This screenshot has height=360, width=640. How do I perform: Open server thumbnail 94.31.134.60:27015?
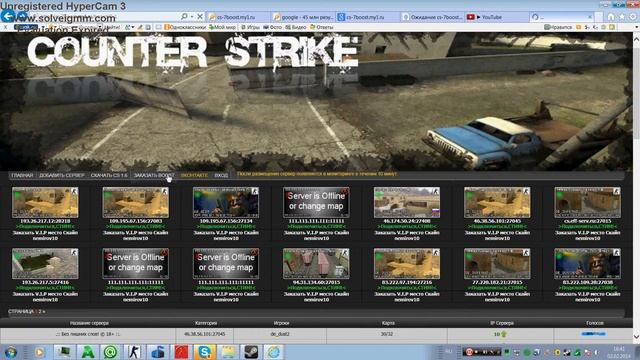pos(316,264)
